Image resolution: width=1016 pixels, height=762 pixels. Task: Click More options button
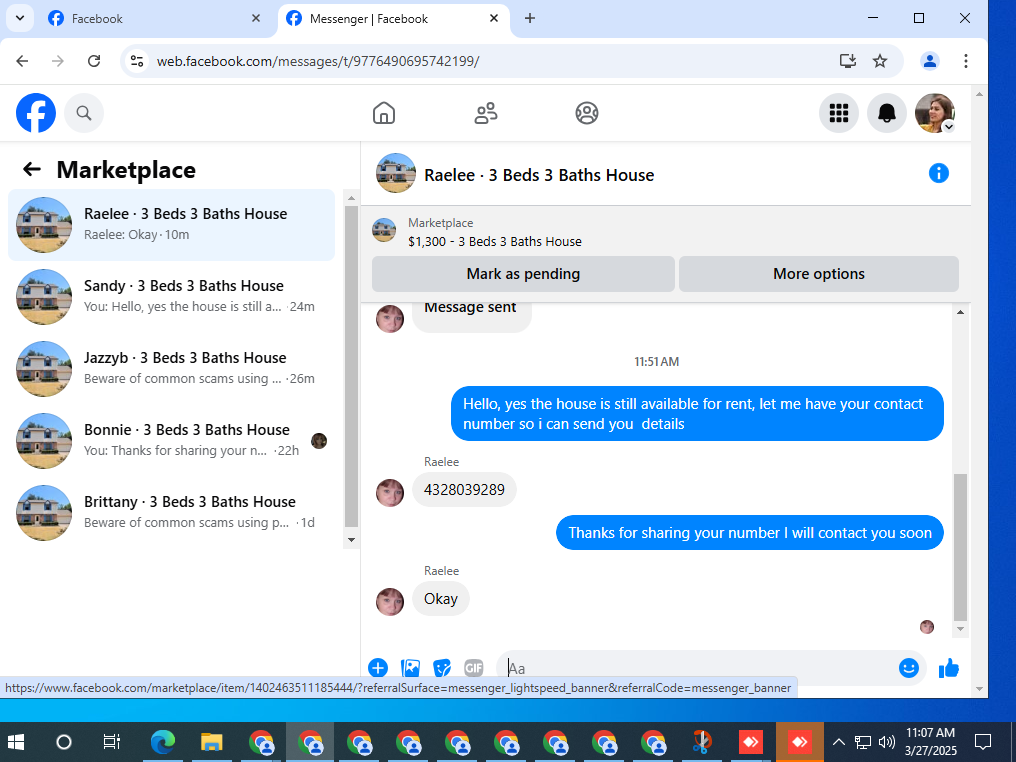click(x=818, y=274)
